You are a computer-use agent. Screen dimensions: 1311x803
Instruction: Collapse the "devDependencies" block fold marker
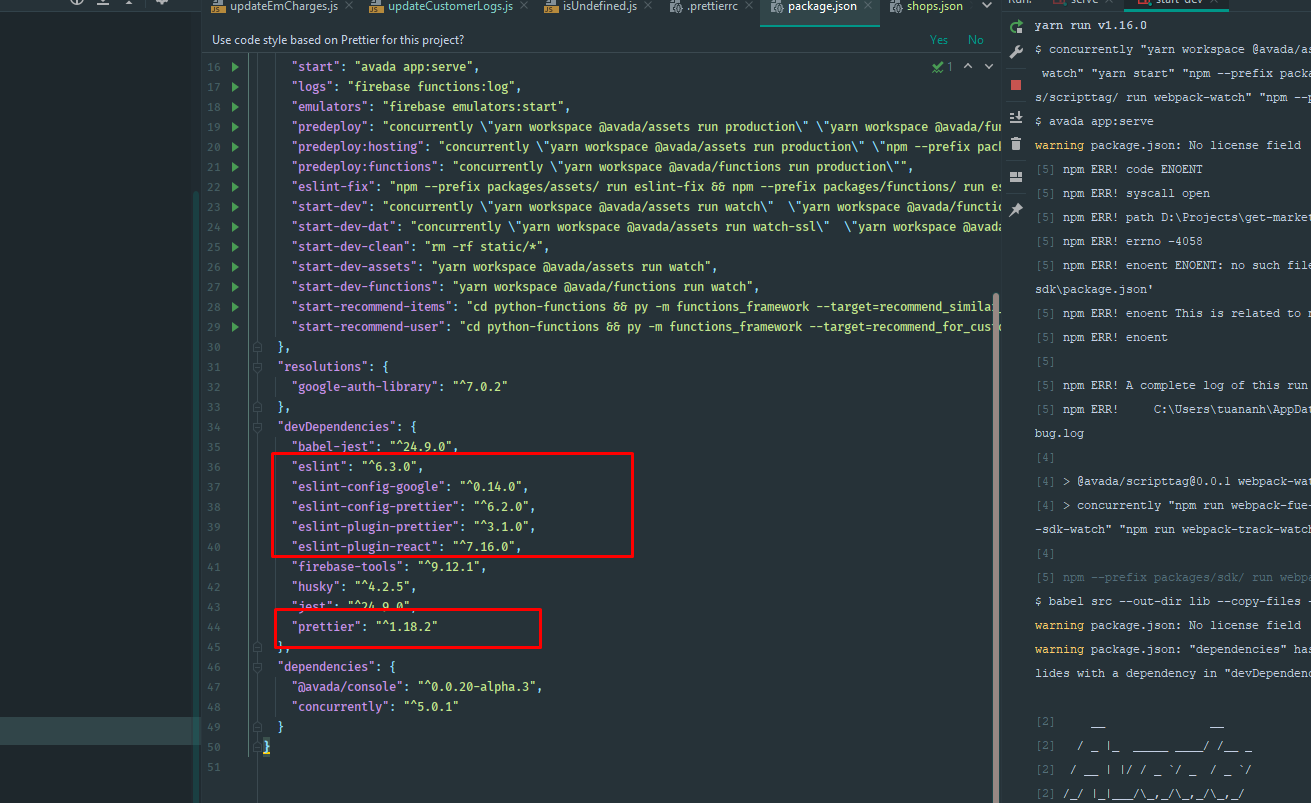pyautogui.click(x=257, y=427)
